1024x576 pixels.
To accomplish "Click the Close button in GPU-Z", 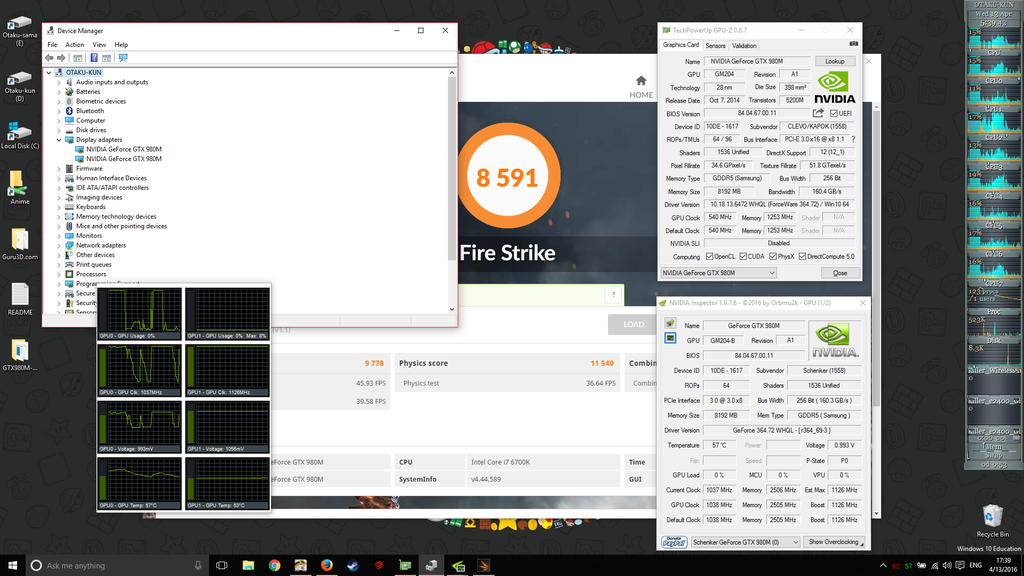I will (840, 273).
